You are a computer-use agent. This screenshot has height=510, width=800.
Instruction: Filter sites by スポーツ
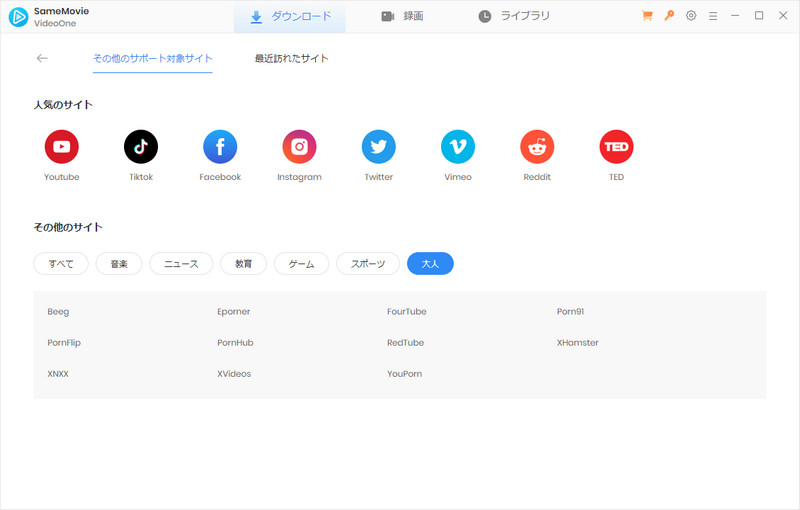(368, 264)
